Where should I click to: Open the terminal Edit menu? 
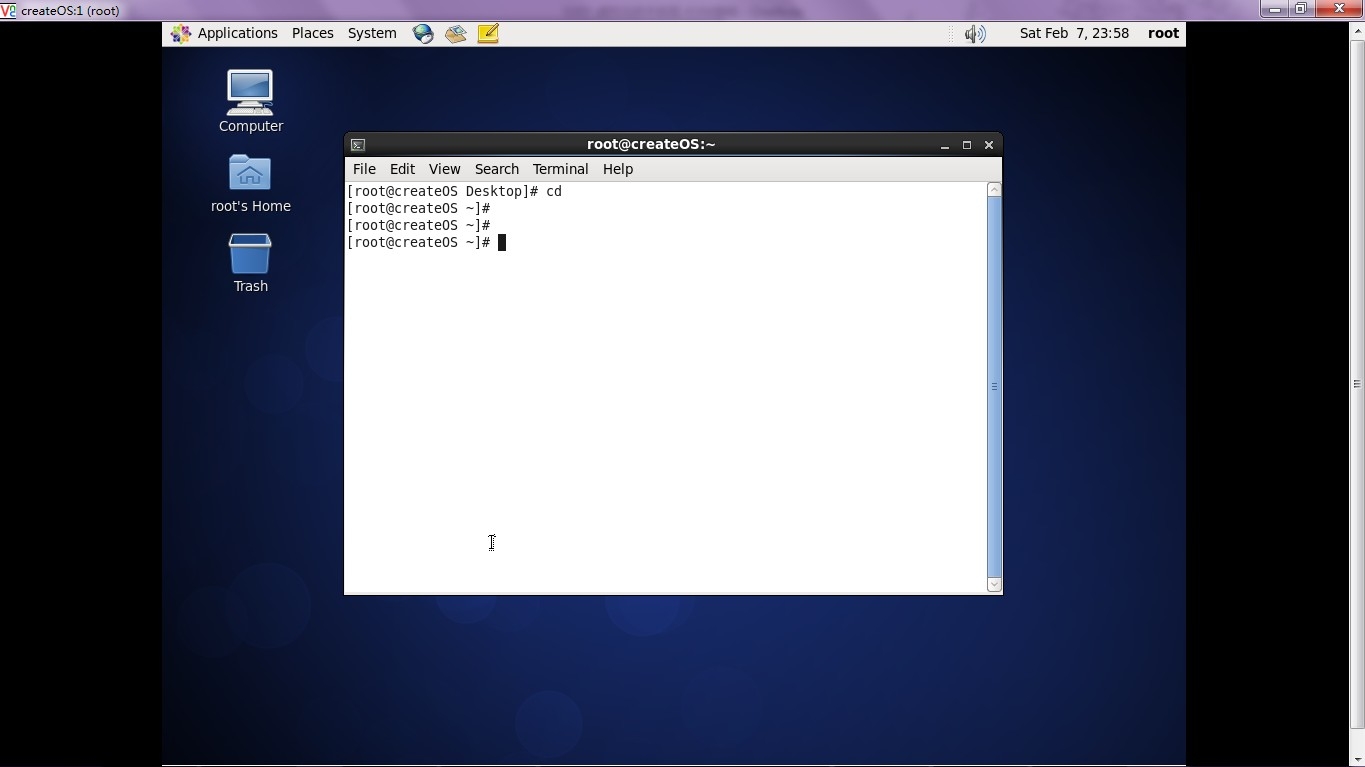[402, 169]
